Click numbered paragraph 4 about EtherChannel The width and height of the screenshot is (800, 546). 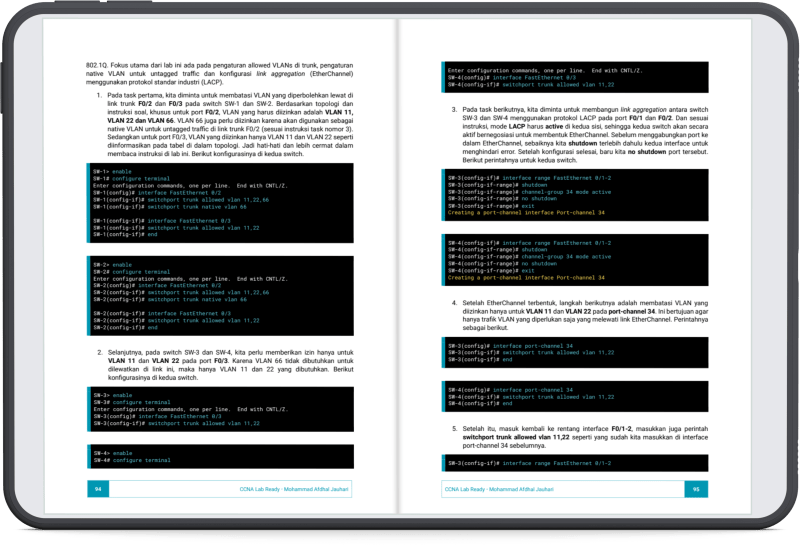[x=580, y=315]
